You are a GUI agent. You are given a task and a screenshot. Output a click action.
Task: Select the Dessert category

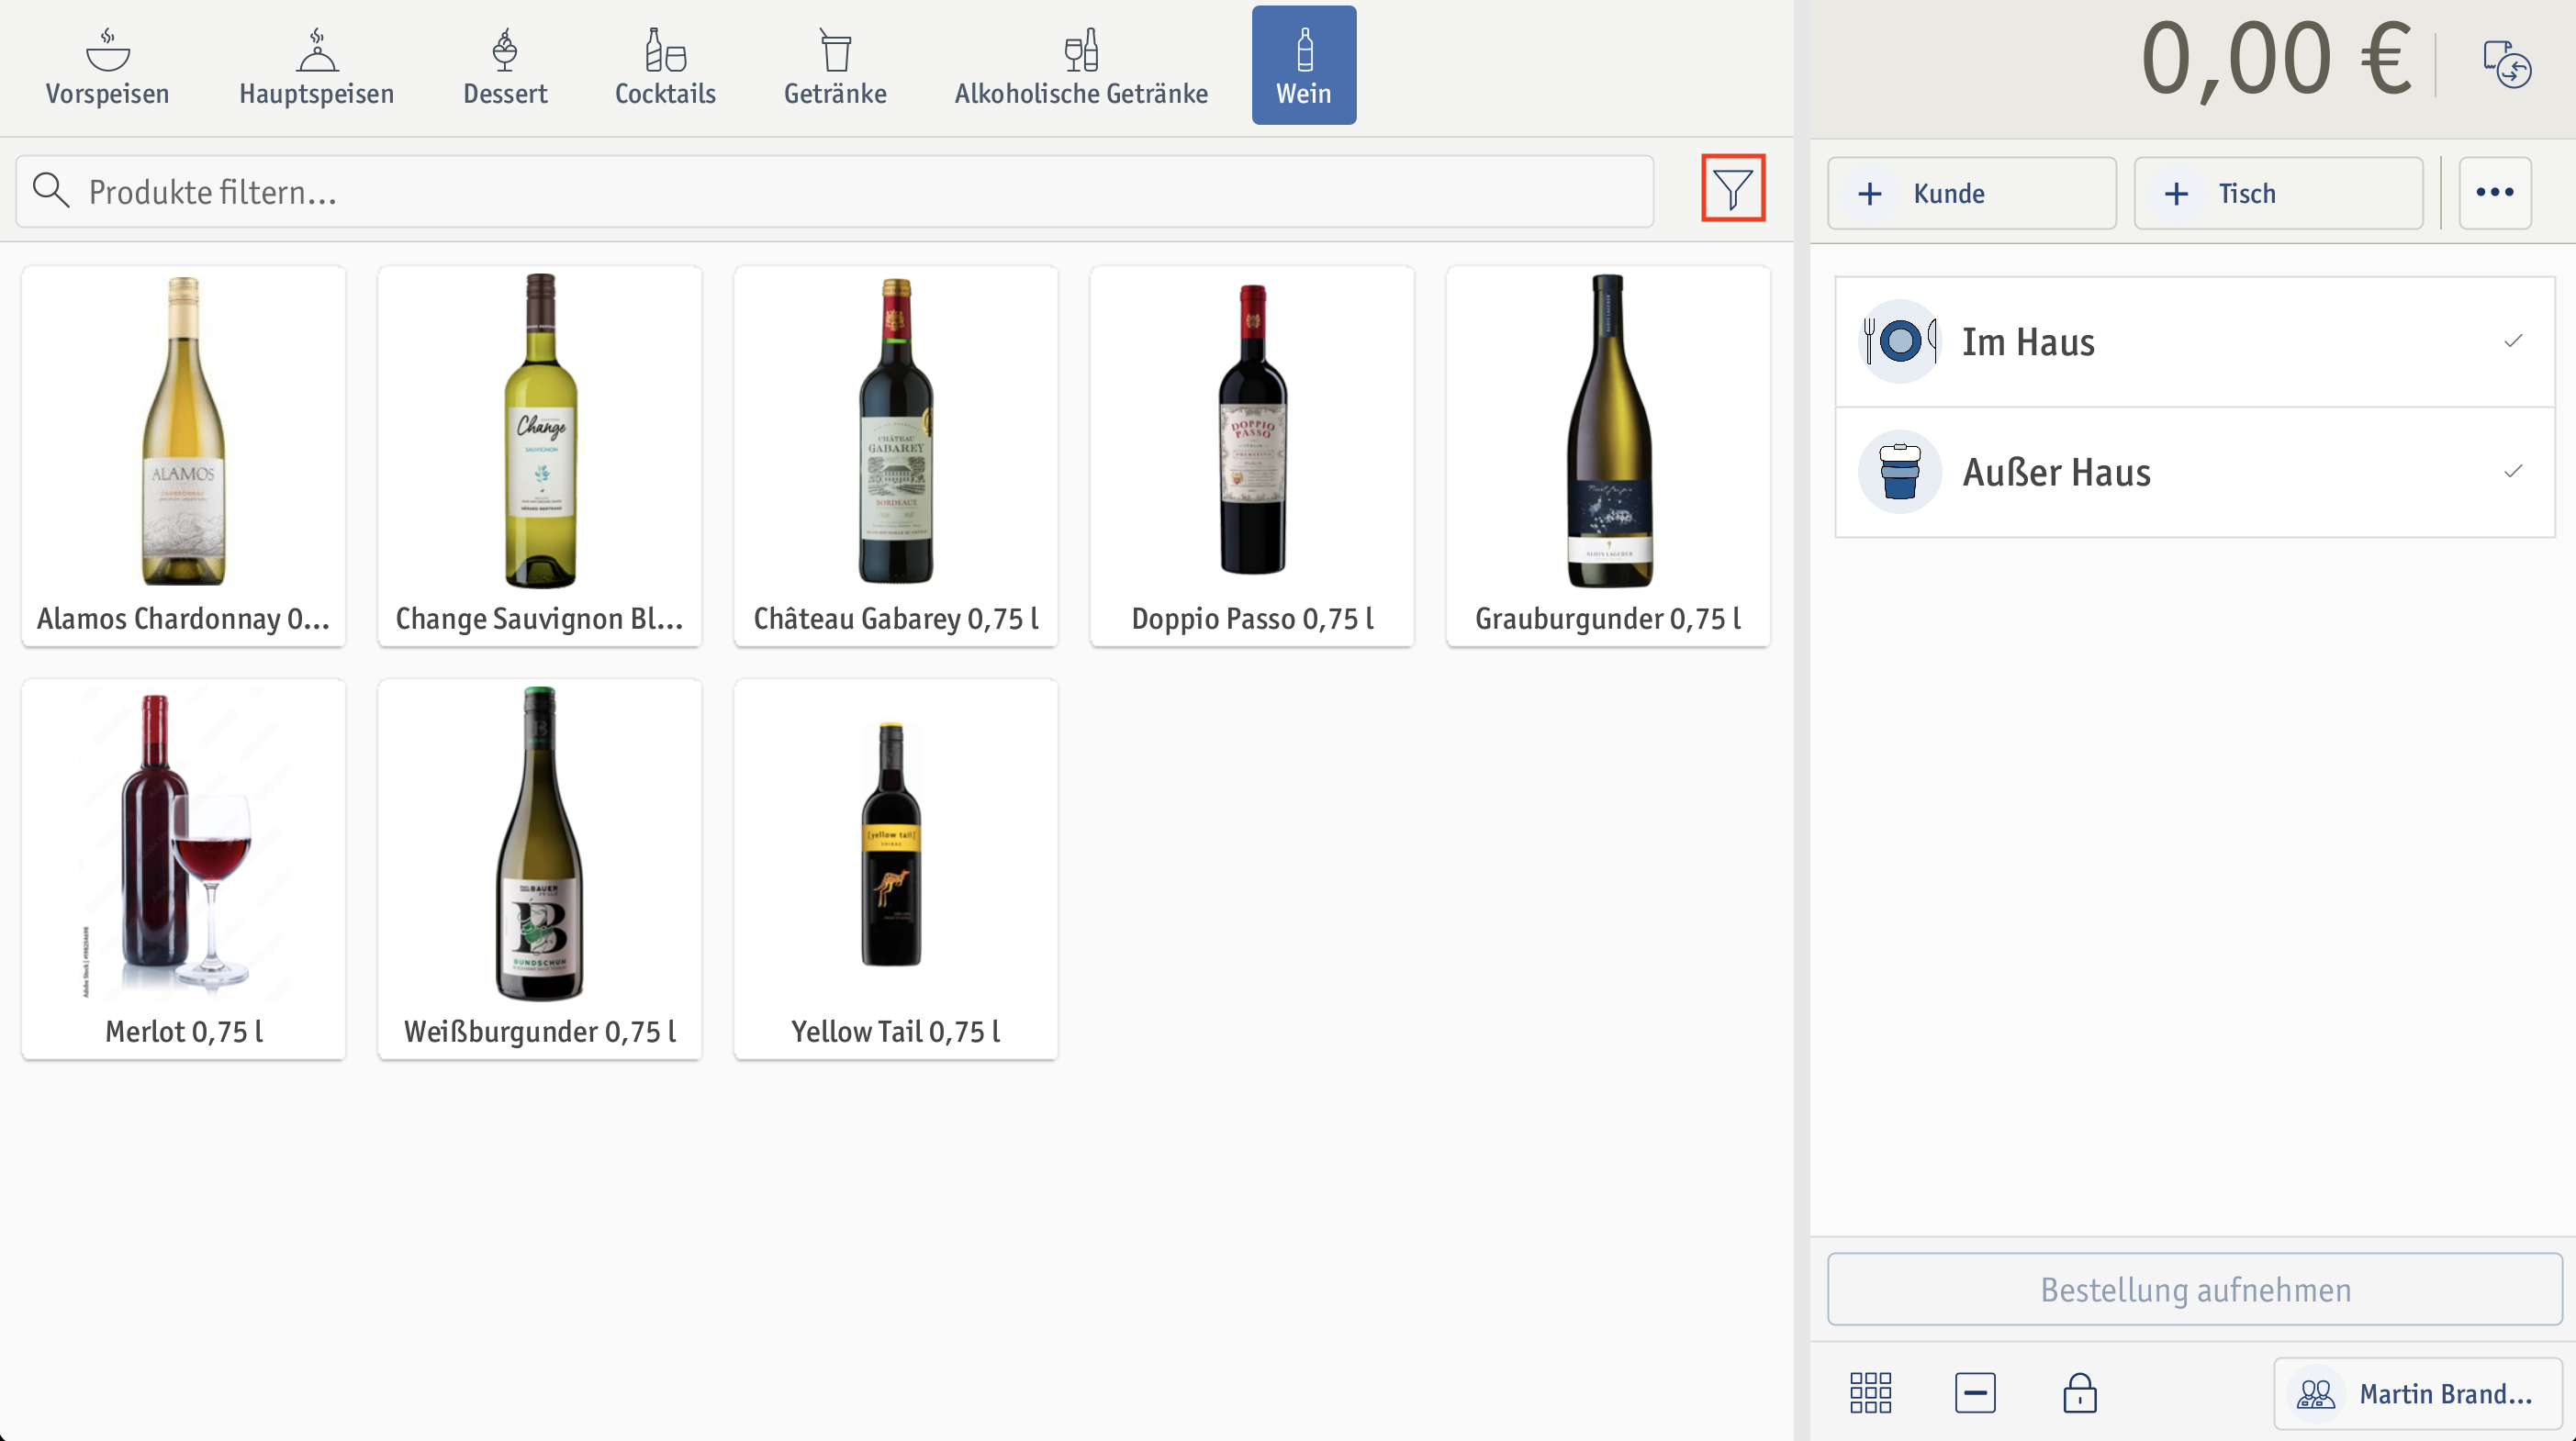coord(505,66)
